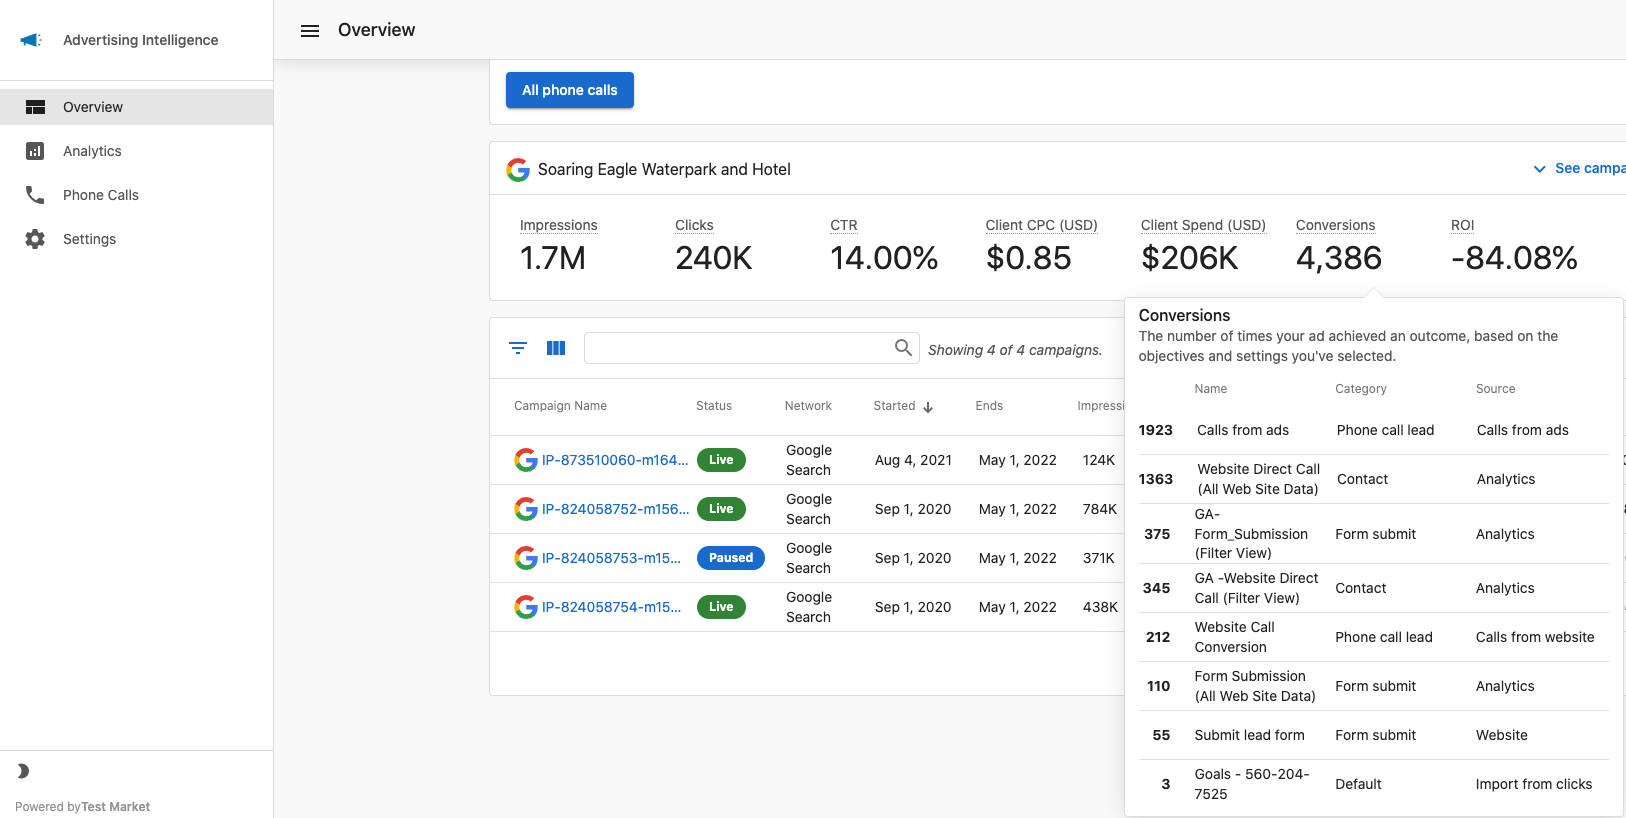Click the Aug 4, 2021 start date
Screen dimensions: 1626x818
[913, 460]
